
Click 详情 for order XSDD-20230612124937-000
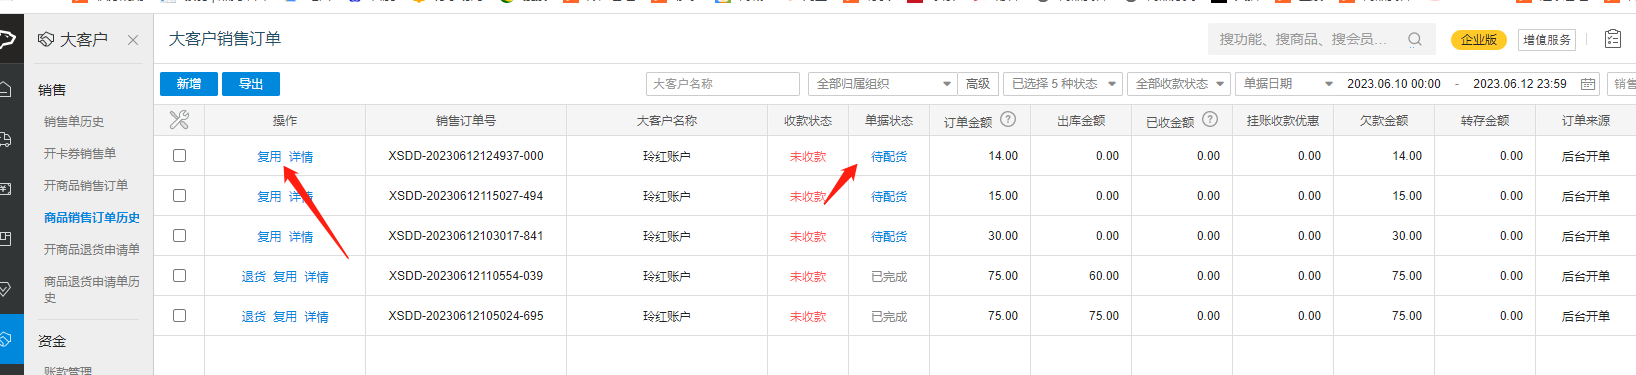point(301,157)
